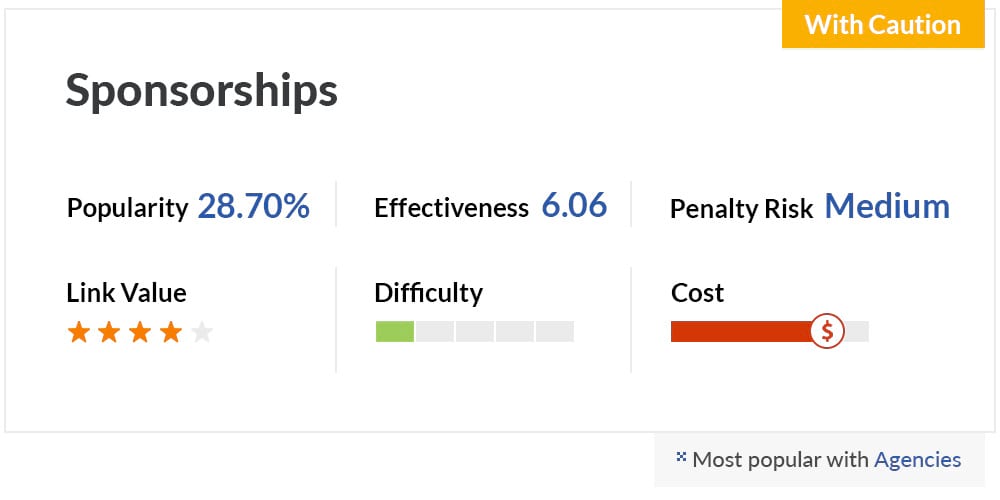This screenshot has width=1000, height=500.
Task: Click the first orange Link Value star
Action: [78, 332]
